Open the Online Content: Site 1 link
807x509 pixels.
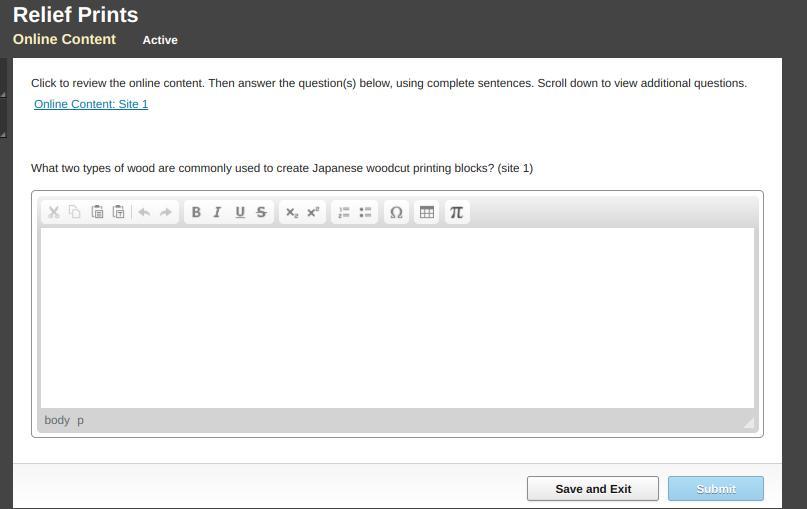[91, 104]
